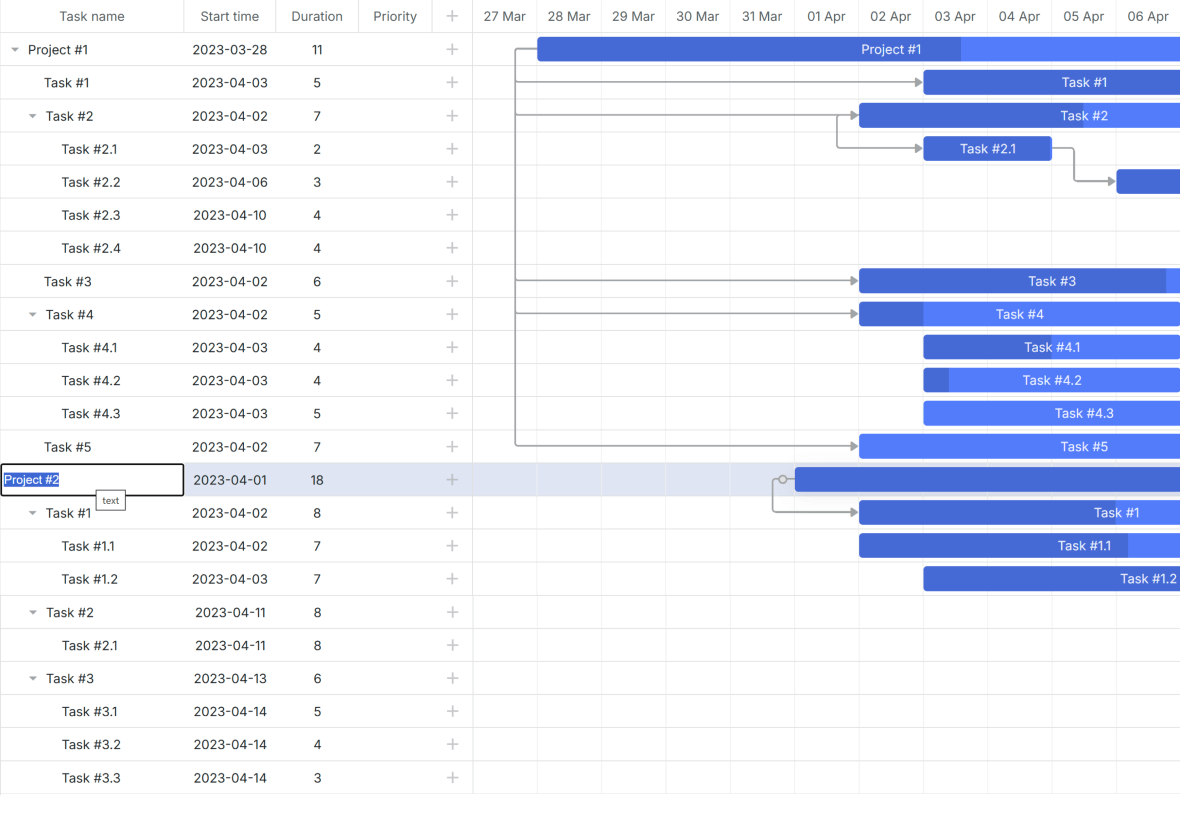
Task: Select the Start time cell showing 2023-04-11
Action: coord(229,612)
